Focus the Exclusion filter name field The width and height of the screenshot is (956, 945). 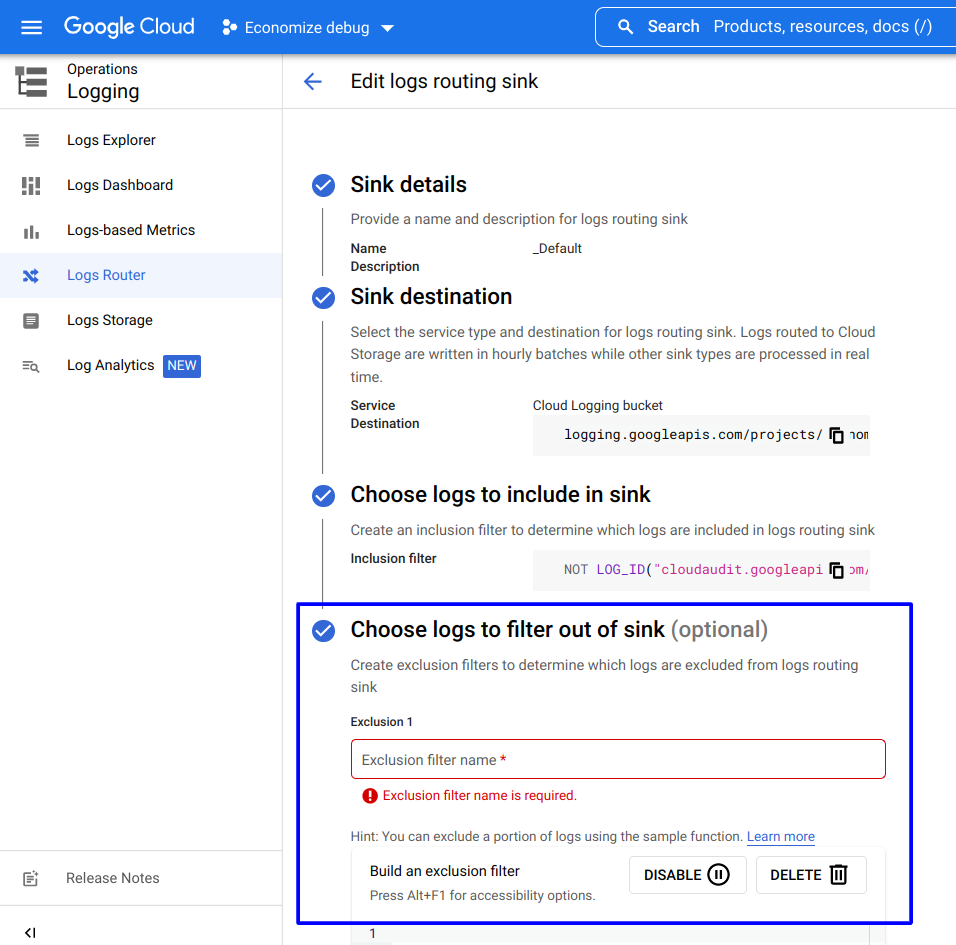pyautogui.click(x=618, y=759)
